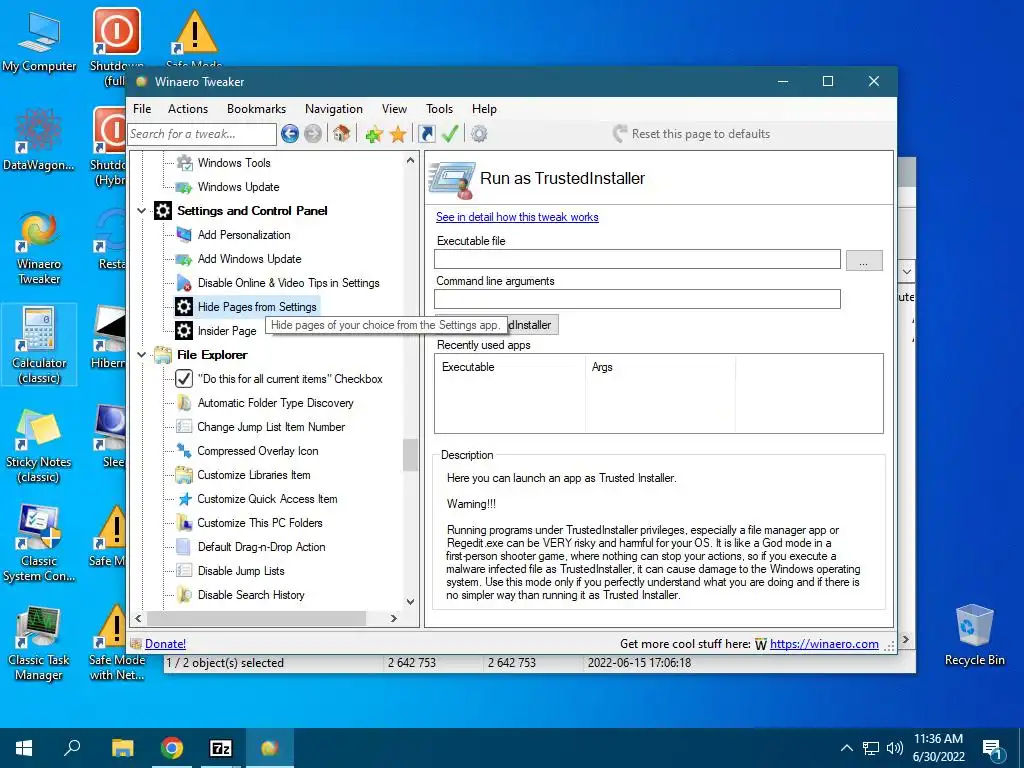This screenshot has width=1024, height=768.
Task: Click the Executable file input field
Action: point(637,259)
